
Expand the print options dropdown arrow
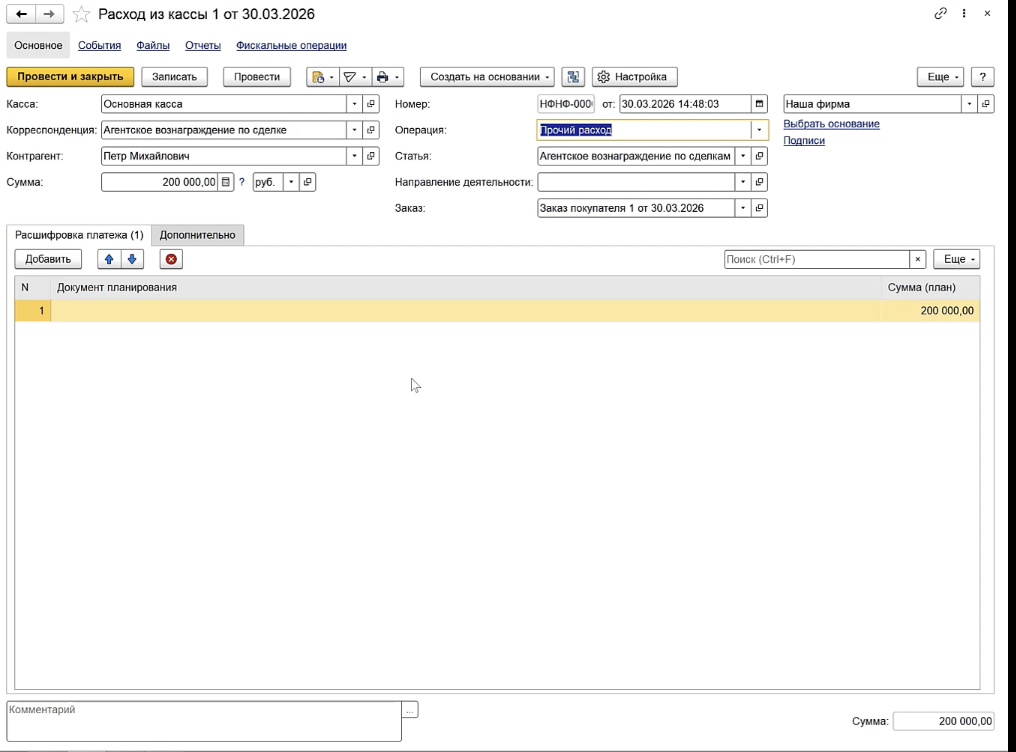click(x=397, y=77)
